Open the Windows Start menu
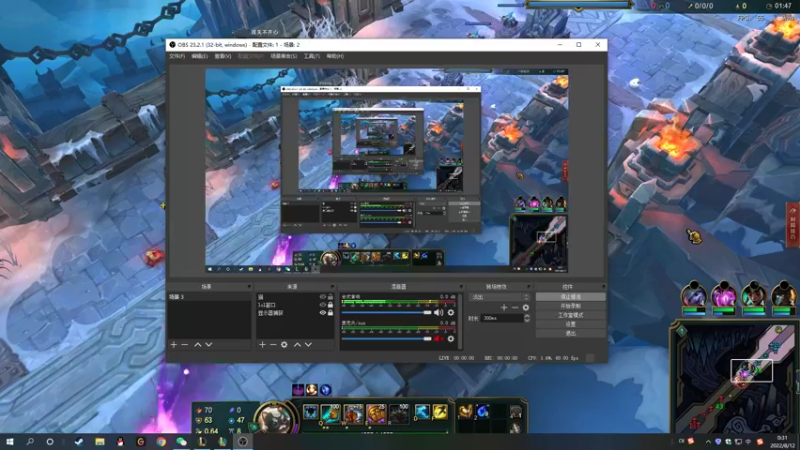This screenshot has height=450, width=800. 10,441
